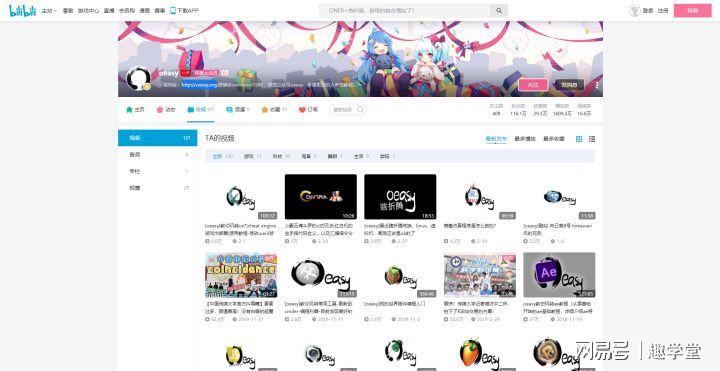The height and width of the screenshot is (371, 720).
Task: Open the three-dot more menu on banner
Action: tap(596, 85)
